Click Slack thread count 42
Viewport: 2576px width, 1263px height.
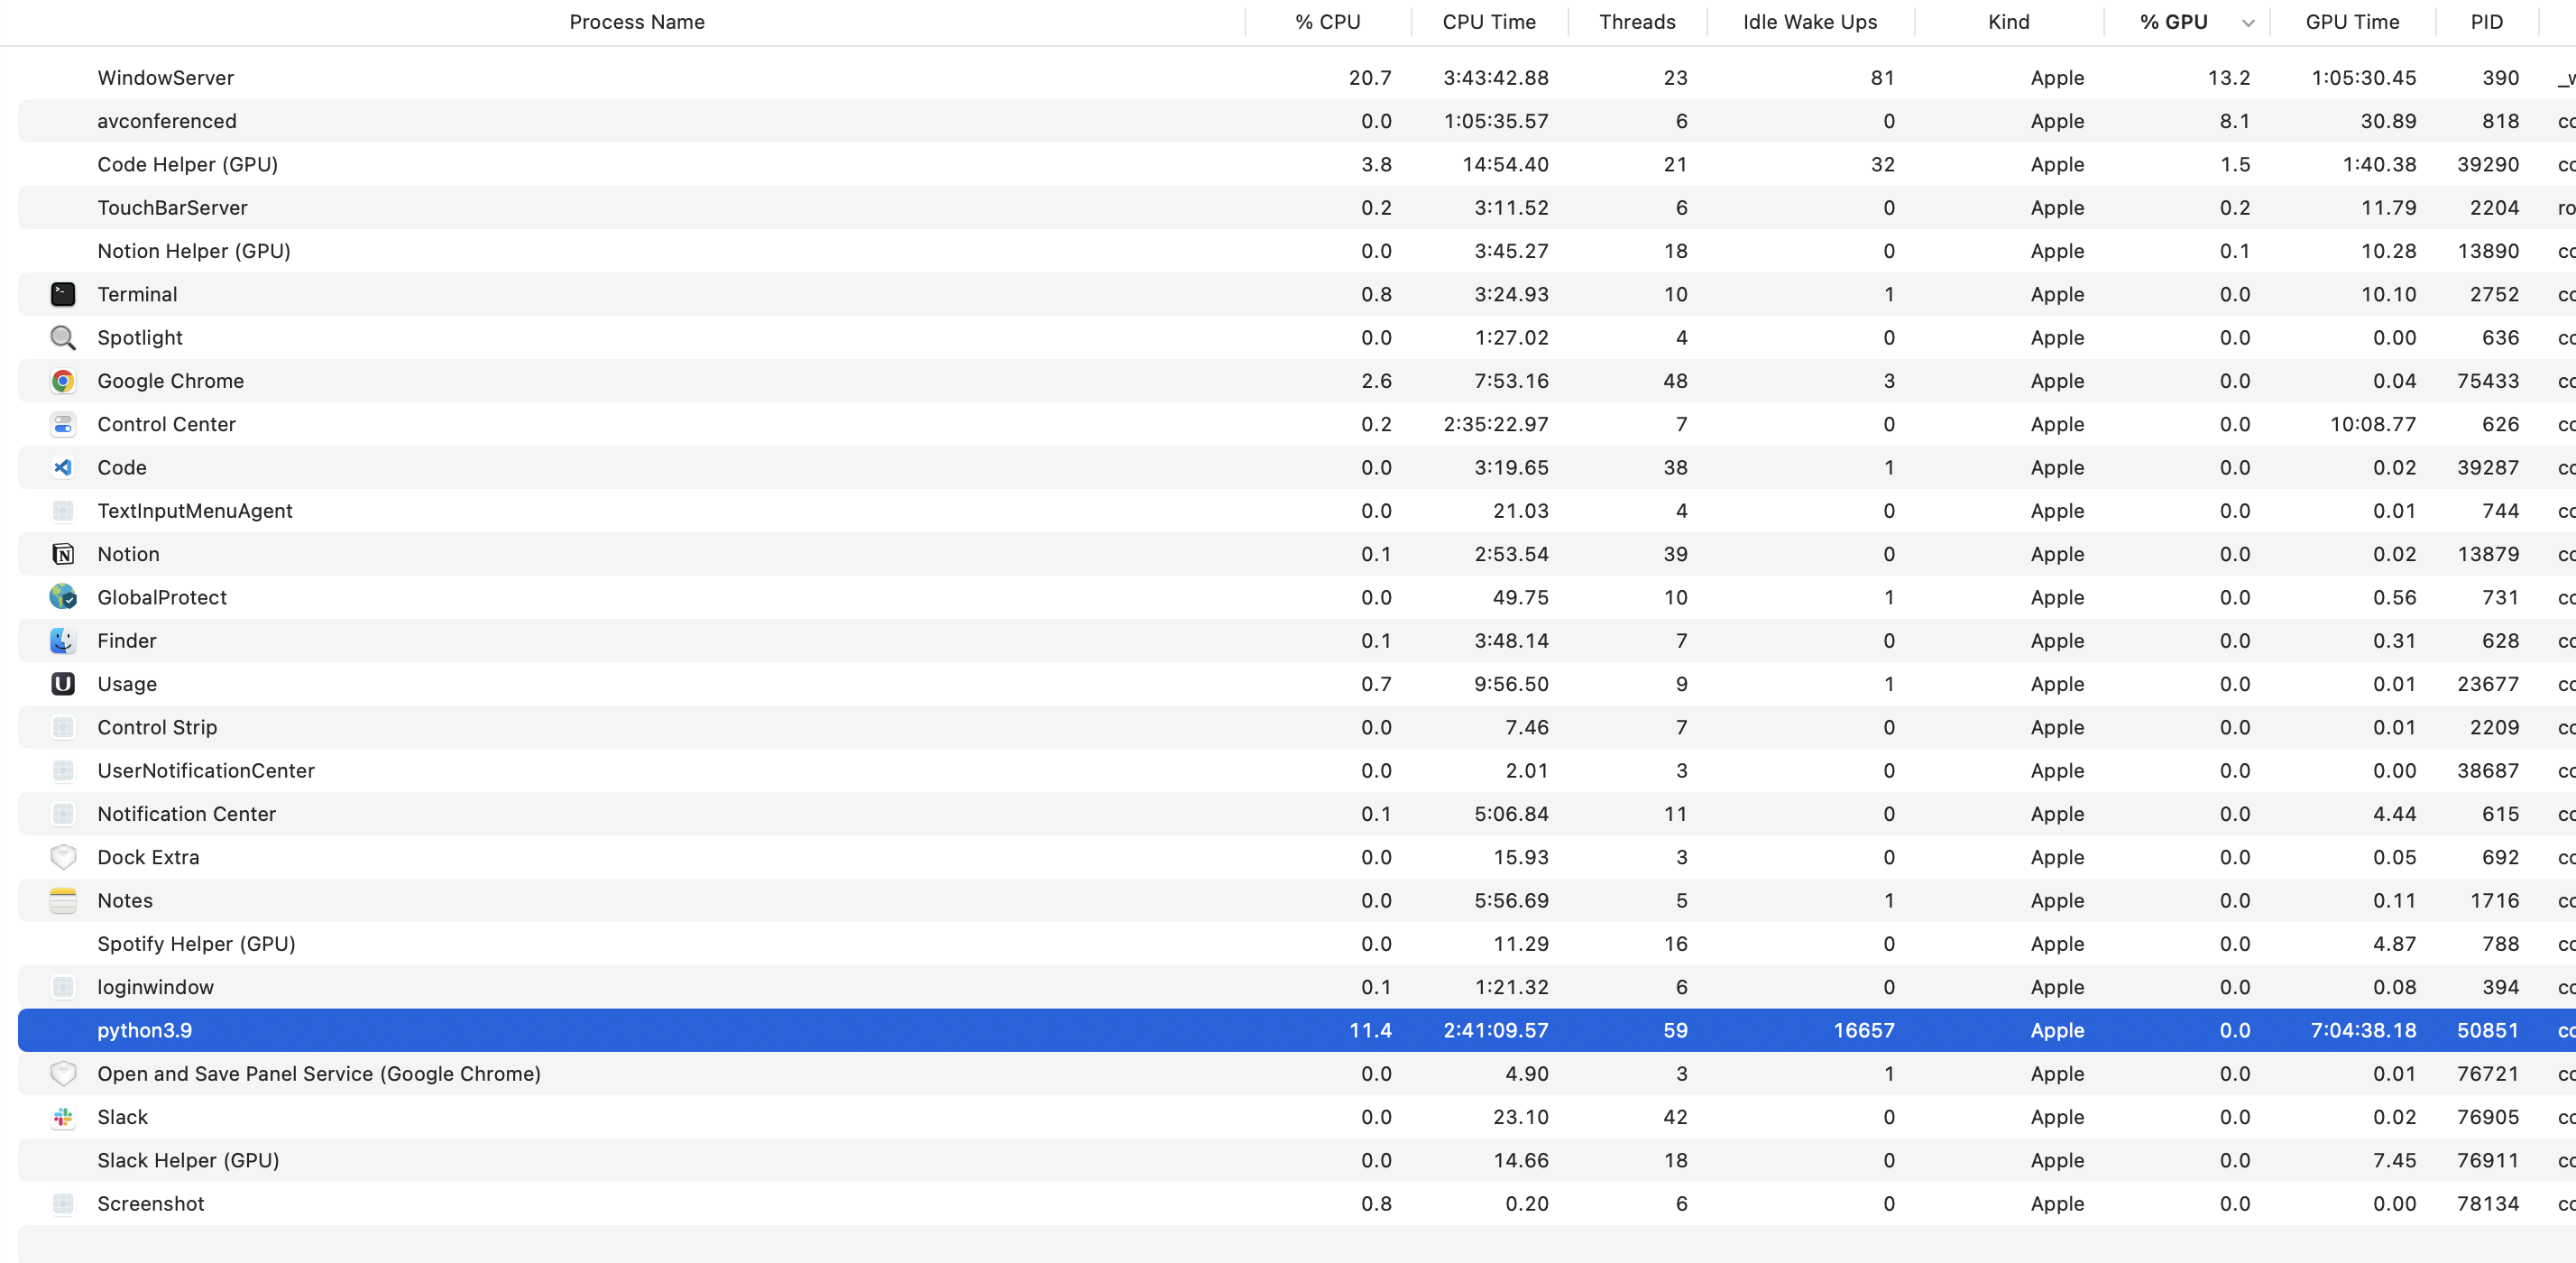1676,1117
